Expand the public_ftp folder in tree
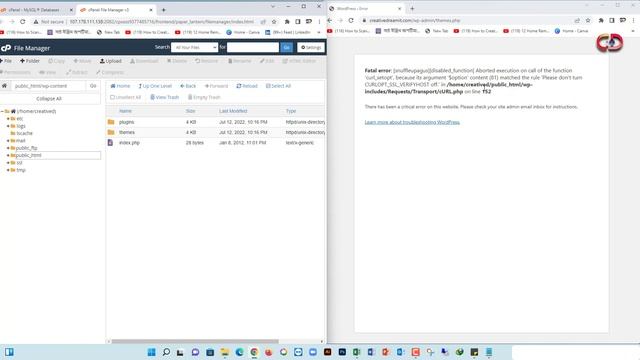Screen dimensions: 640x360 (x=8, y=148)
